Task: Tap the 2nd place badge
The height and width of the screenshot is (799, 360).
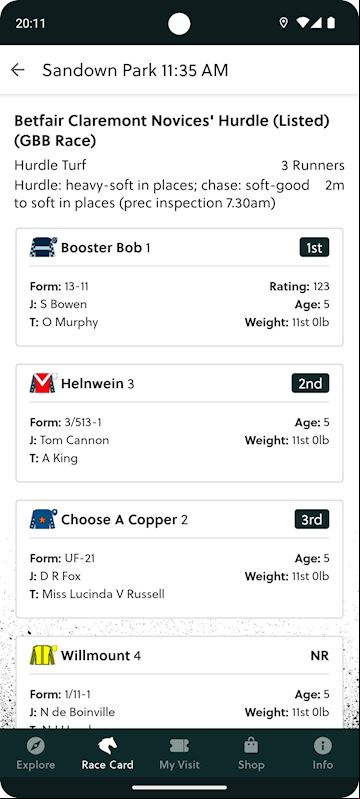Action: pyautogui.click(x=311, y=383)
